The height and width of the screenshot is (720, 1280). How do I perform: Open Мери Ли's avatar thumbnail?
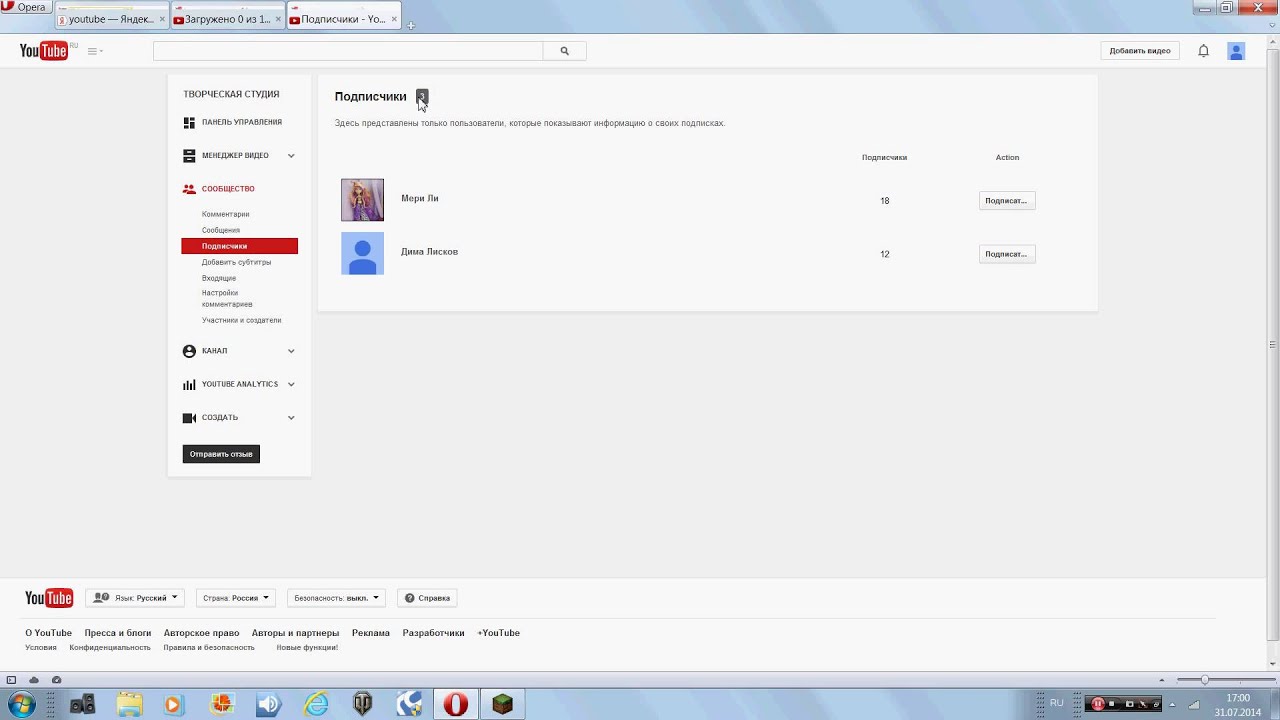click(x=362, y=200)
